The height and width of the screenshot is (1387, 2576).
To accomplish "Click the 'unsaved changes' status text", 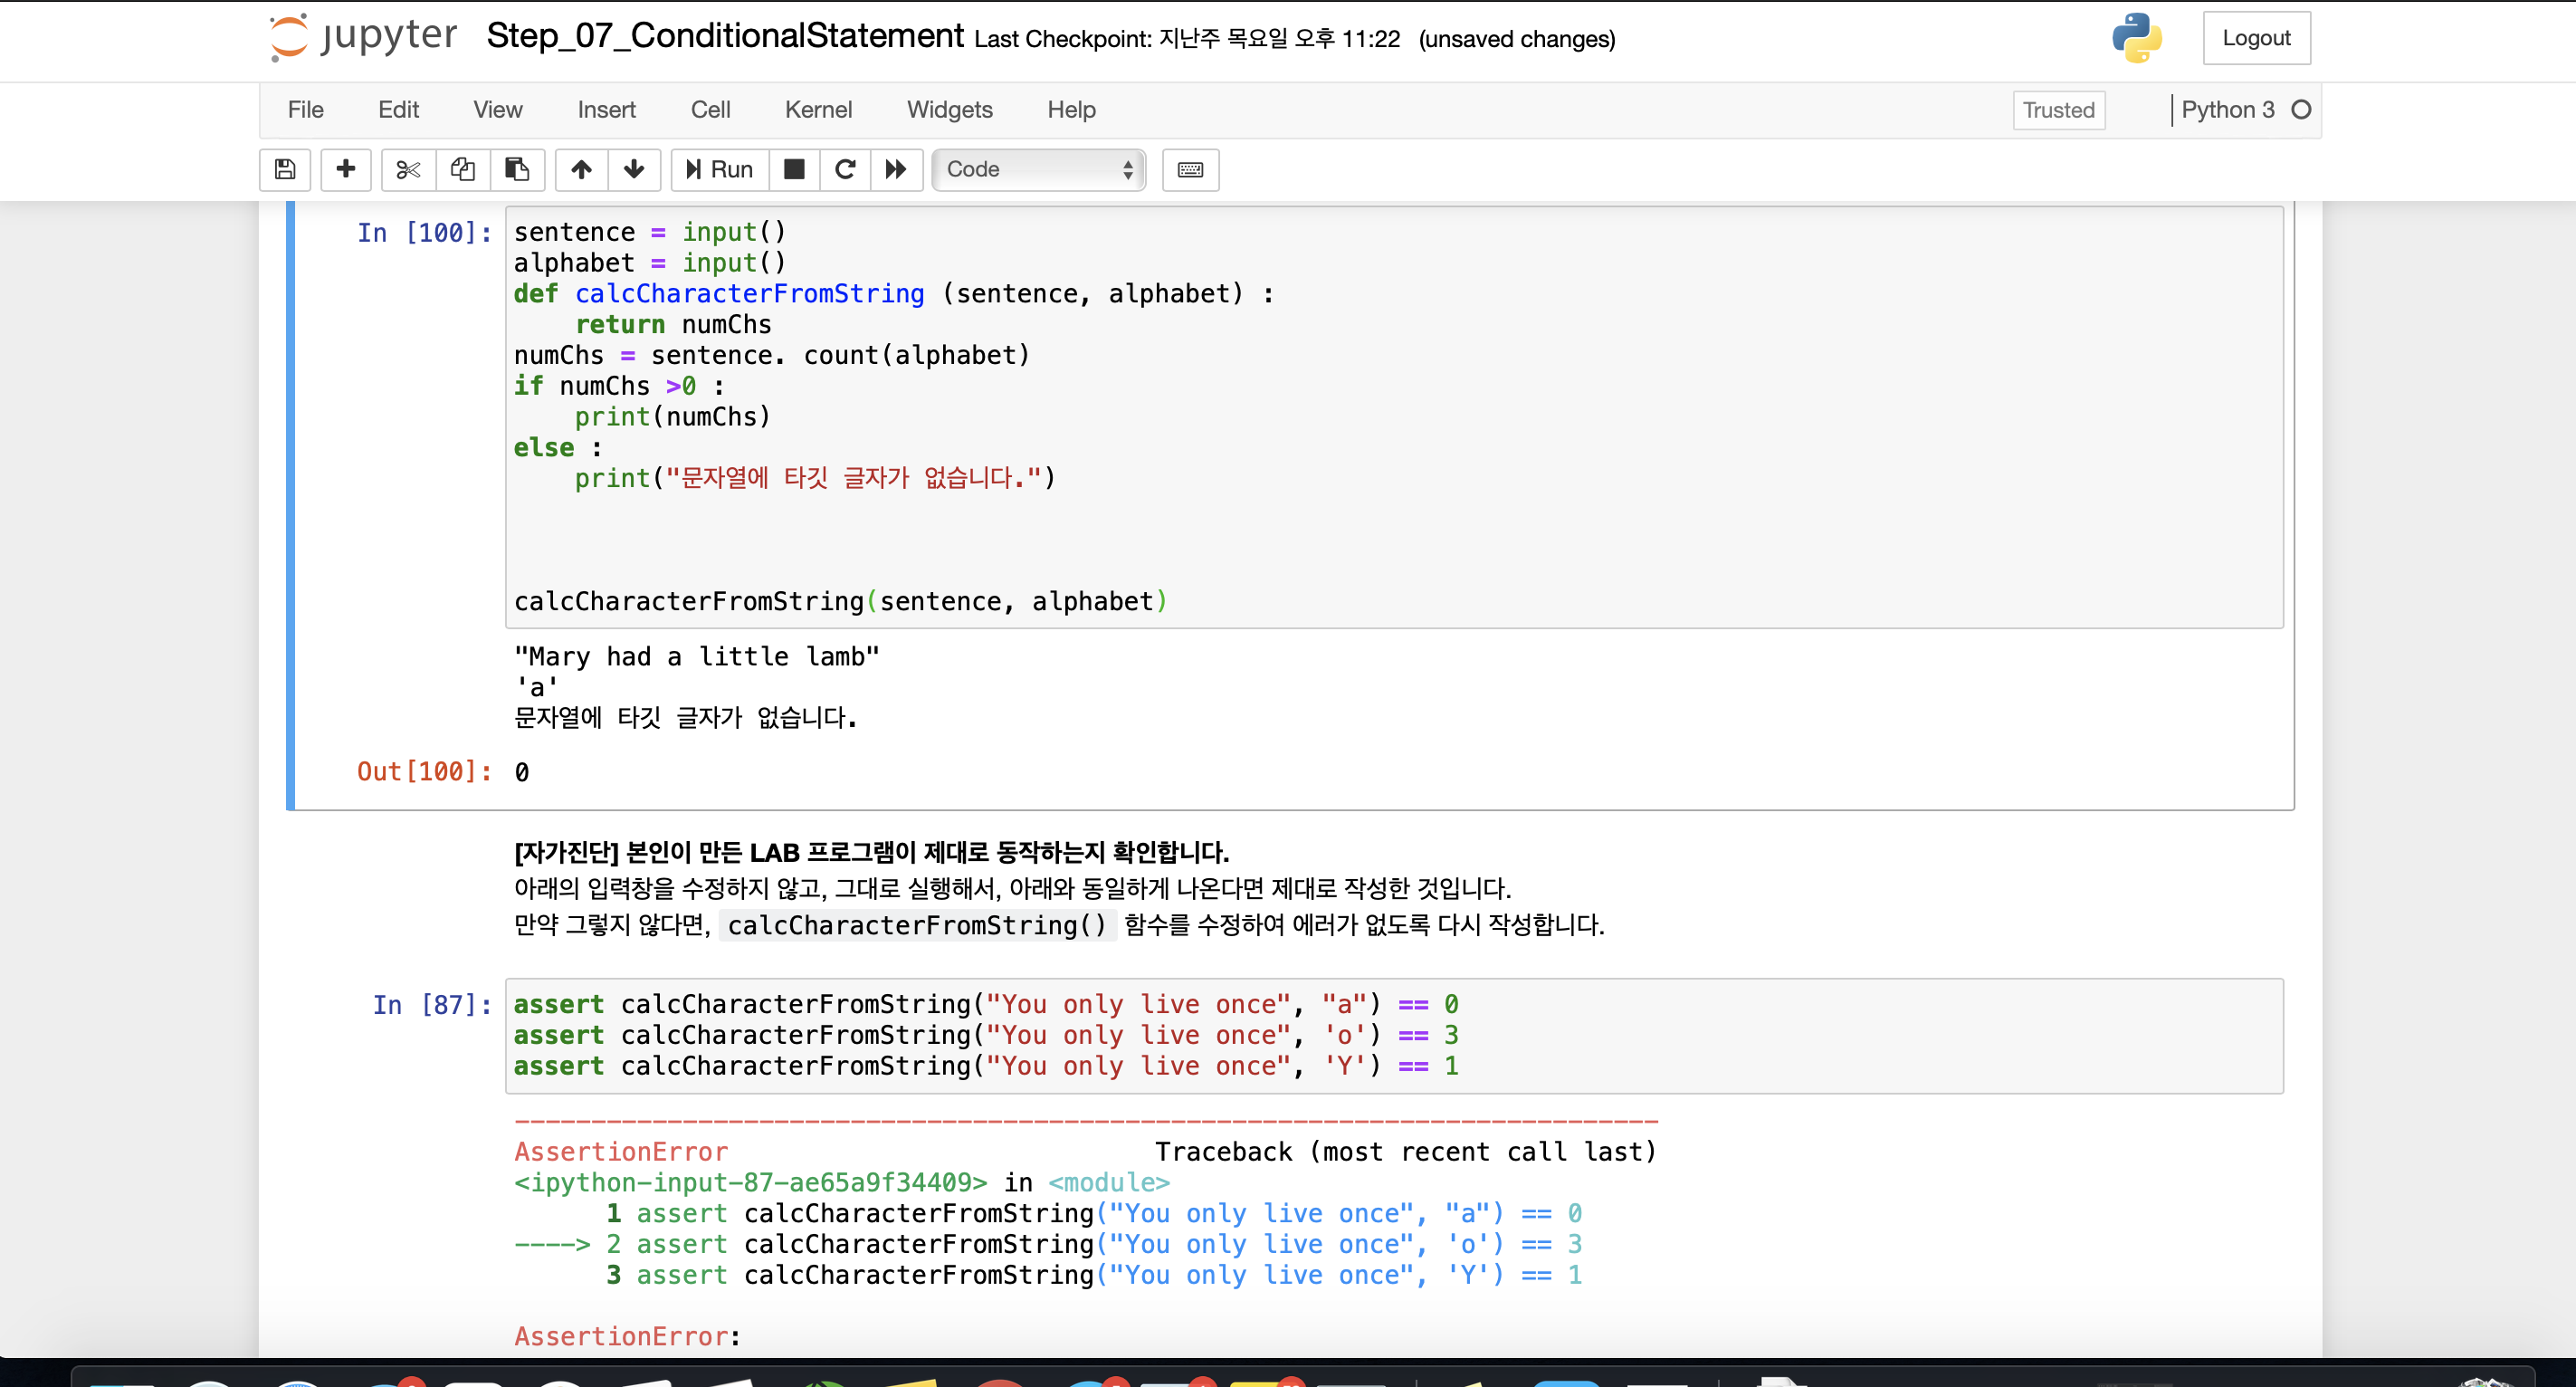I will [1516, 39].
